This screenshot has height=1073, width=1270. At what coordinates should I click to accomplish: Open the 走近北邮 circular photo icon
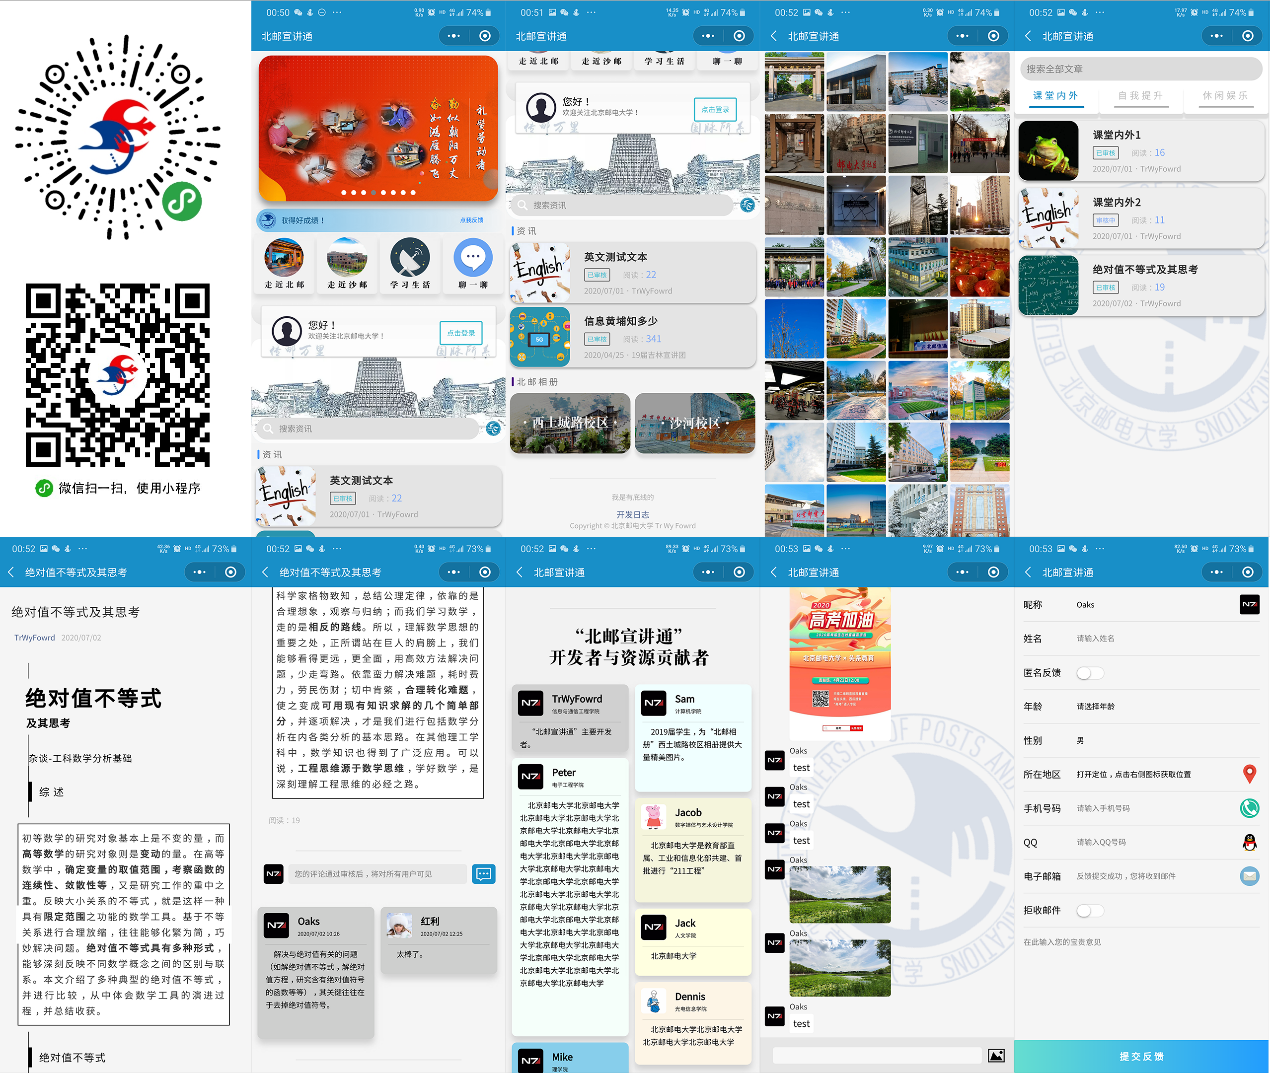pyautogui.click(x=284, y=258)
